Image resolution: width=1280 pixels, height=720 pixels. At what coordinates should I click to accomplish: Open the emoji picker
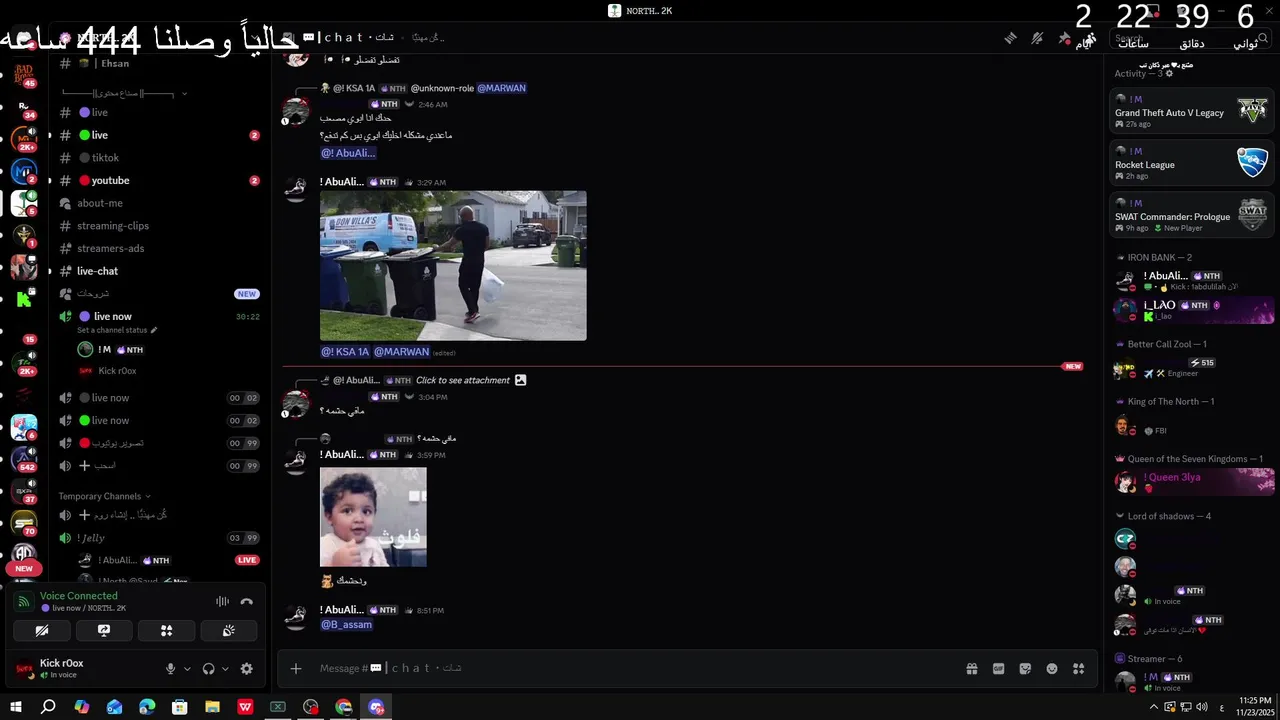tap(1052, 668)
